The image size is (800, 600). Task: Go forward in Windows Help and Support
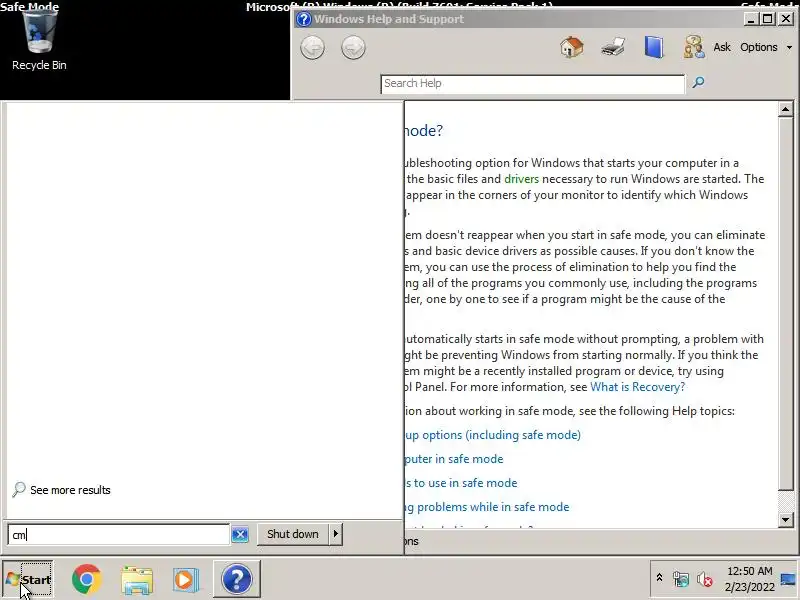click(353, 48)
